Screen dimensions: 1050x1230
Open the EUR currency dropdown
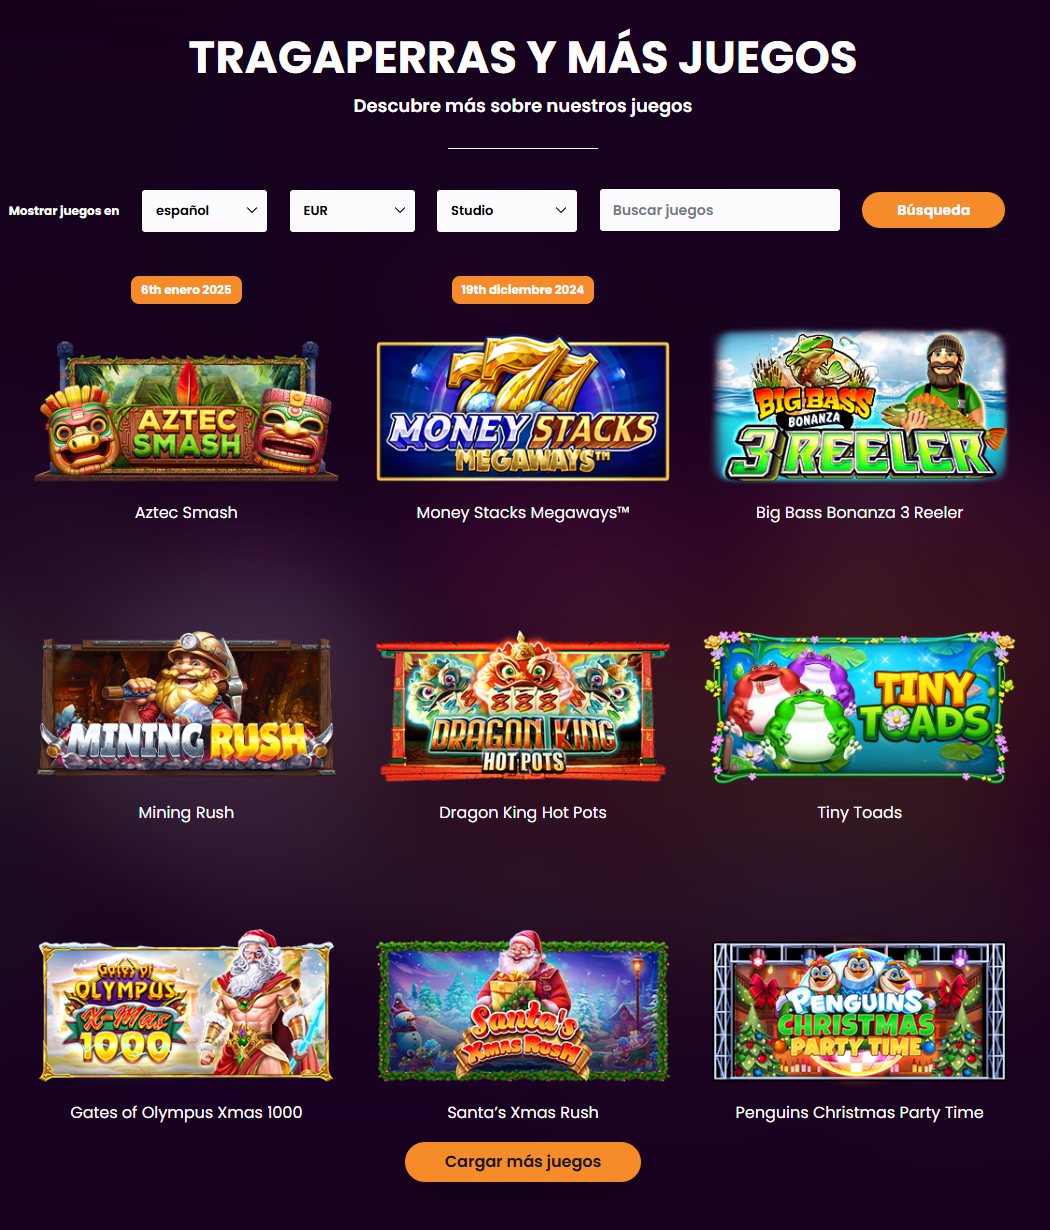352,211
